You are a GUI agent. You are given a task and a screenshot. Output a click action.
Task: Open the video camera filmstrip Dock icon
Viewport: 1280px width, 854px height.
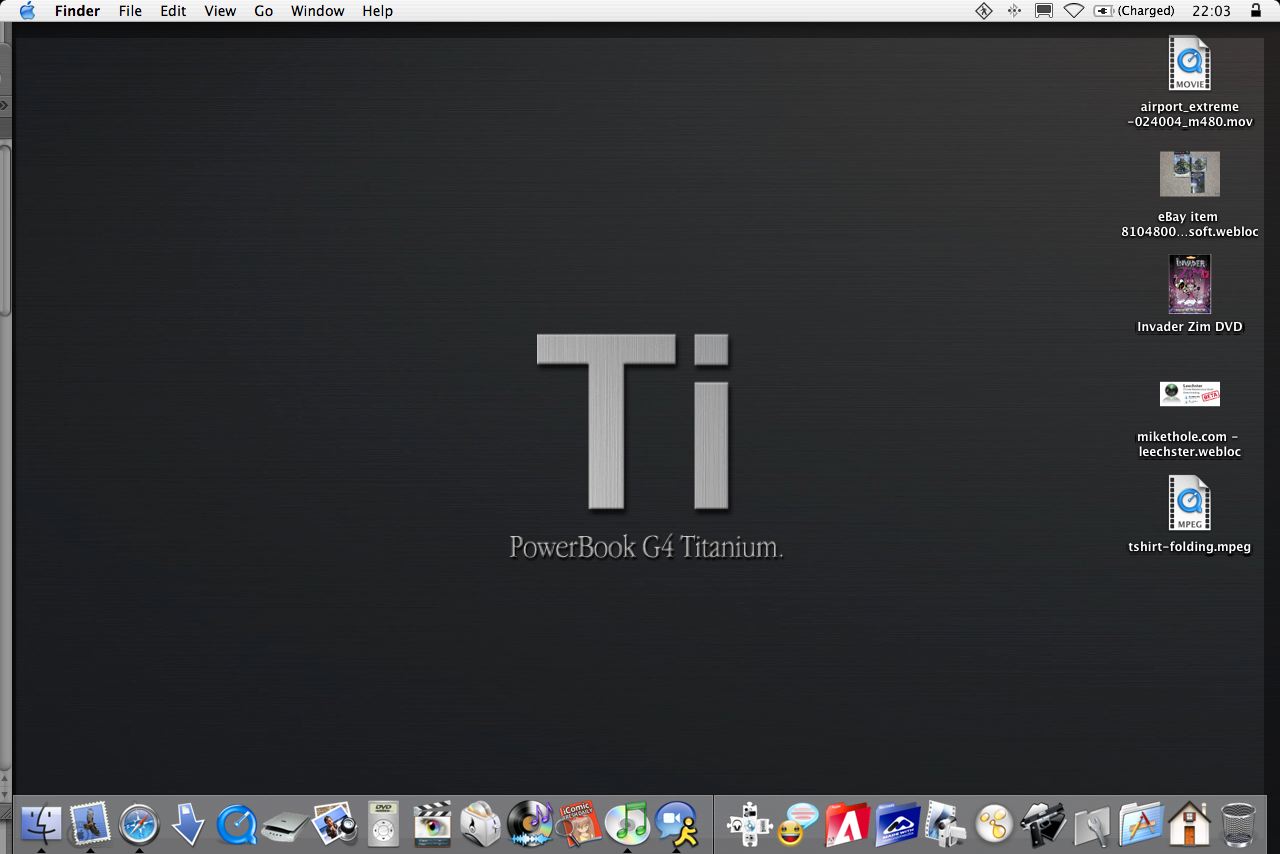(x=945, y=825)
